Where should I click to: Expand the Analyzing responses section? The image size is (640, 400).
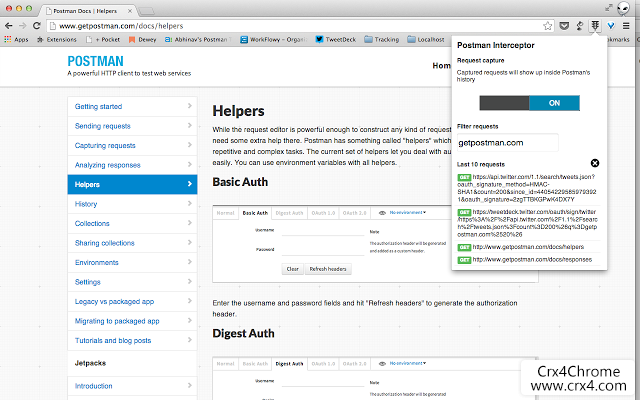(x=132, y=165)
